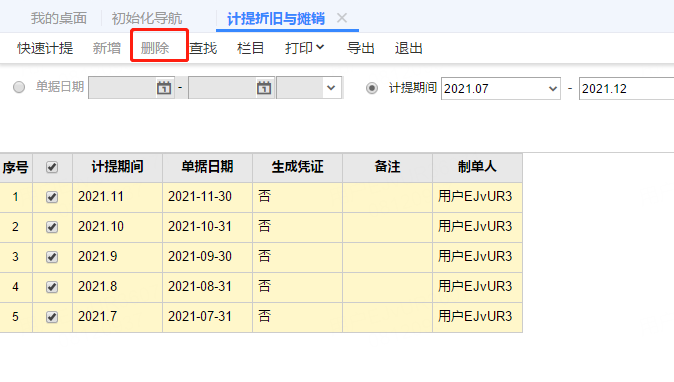Screen dimensions: 674x382
Task: Click the 备注 column header
Action: [387, 167]
